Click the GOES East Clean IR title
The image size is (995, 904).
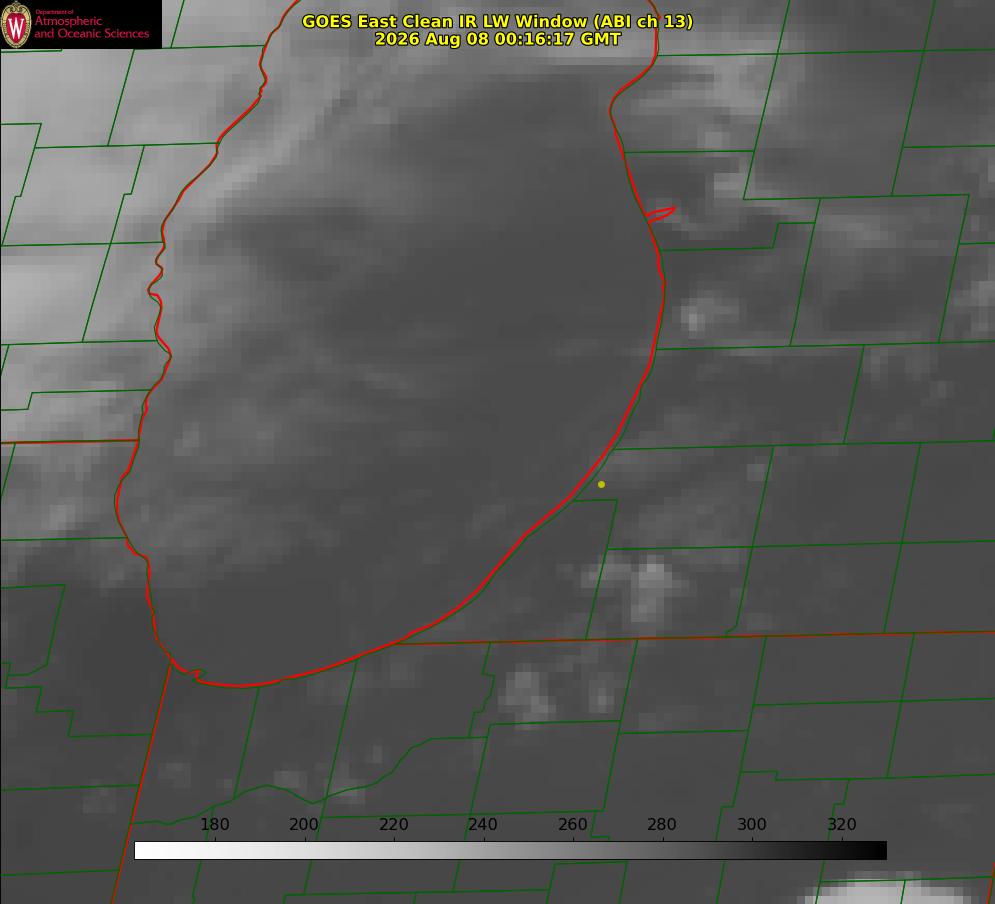pos(498,21)
